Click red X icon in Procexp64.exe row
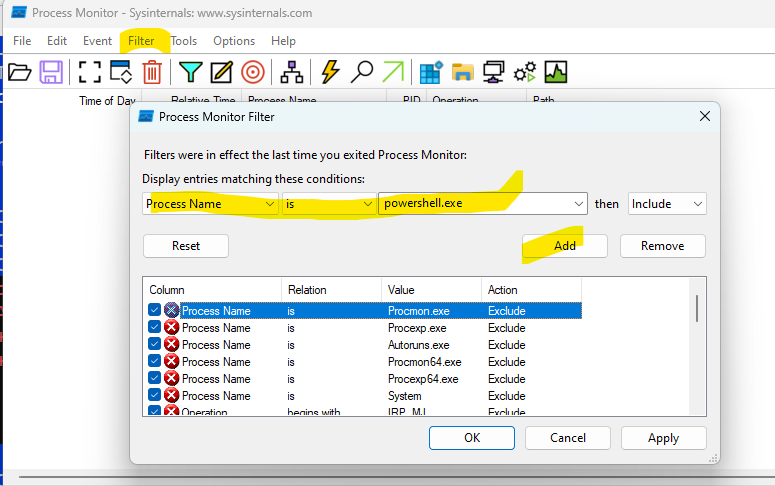775x486 pixels. (x=172, y=378)
